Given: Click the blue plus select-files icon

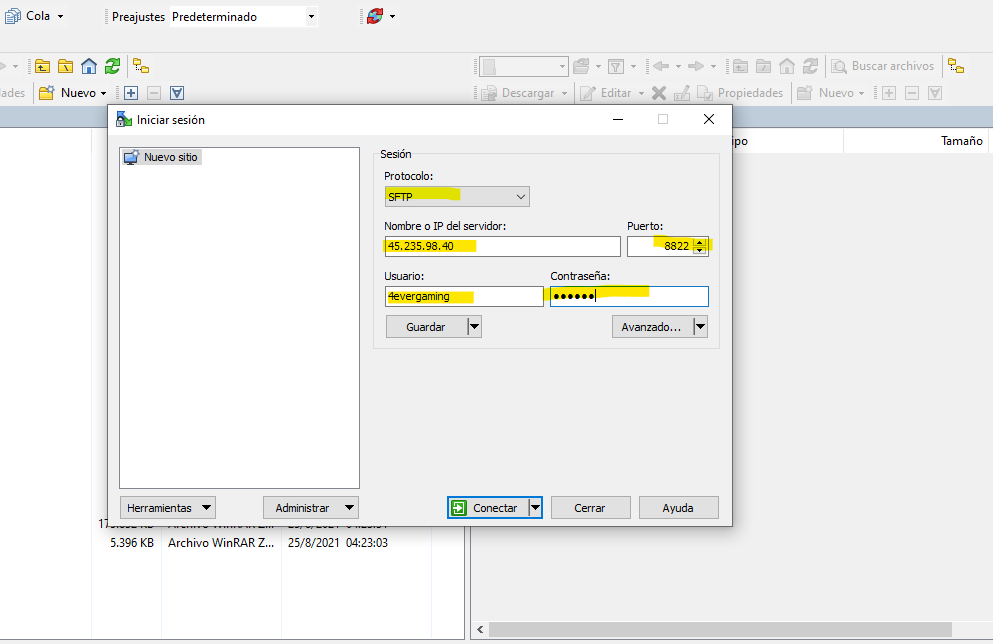Looking at the screenshot, I should [x=130, y=93].
